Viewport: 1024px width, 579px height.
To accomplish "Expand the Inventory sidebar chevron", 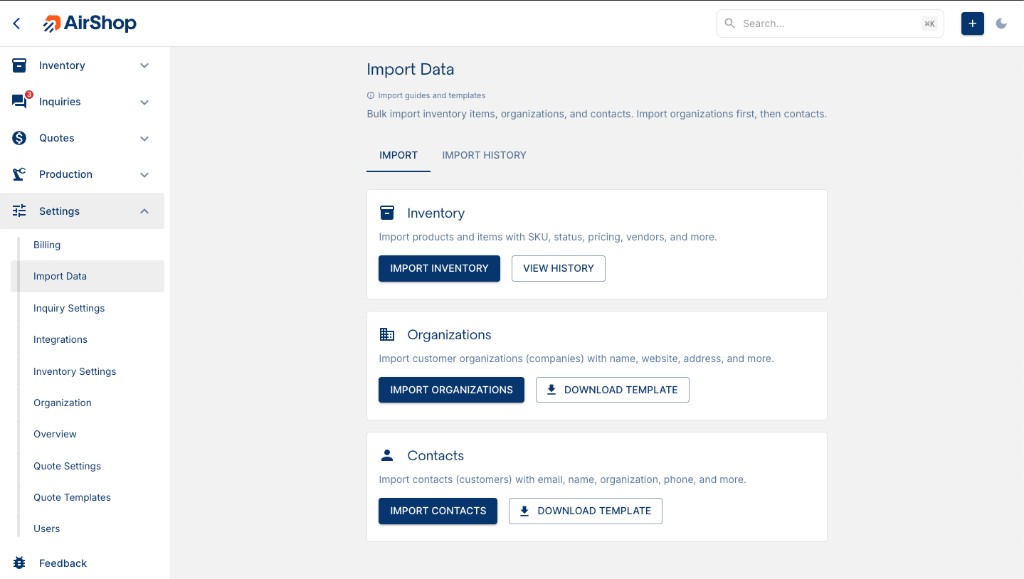I will (144, 66).
